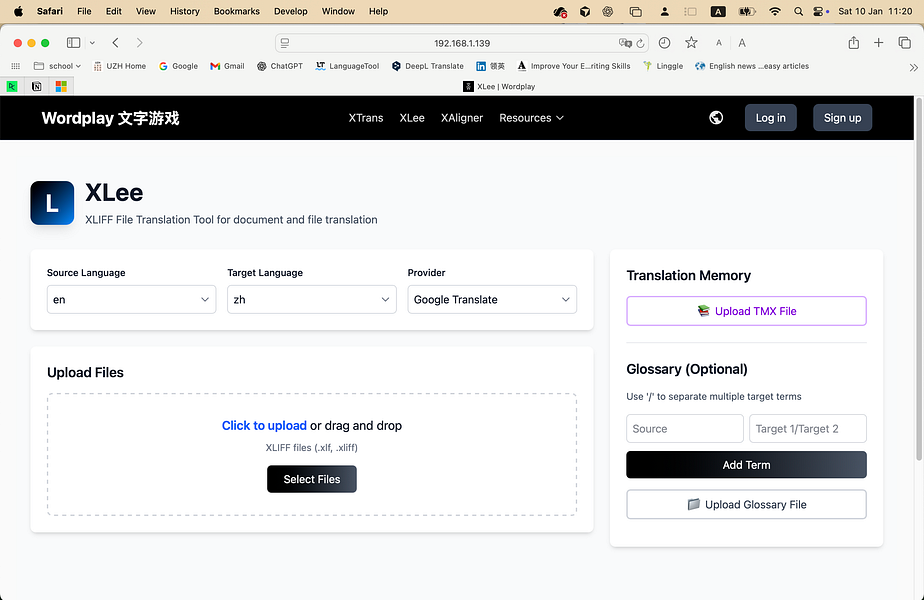Click the 'Click to upload' link
This screenshot has width=924, height=600.
(264, 426)
